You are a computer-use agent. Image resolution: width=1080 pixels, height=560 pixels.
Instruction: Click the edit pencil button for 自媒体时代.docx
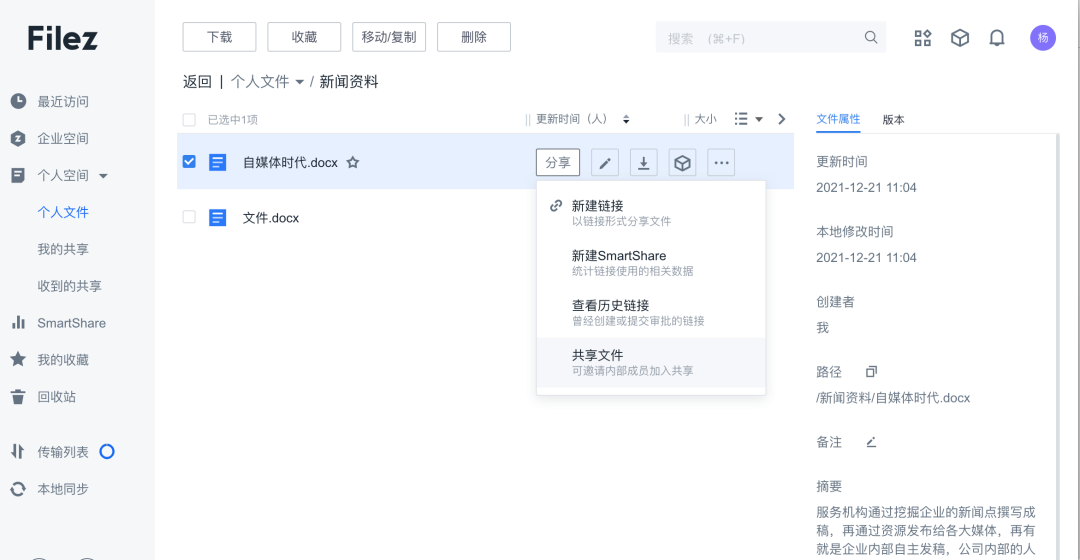point(605,163)
